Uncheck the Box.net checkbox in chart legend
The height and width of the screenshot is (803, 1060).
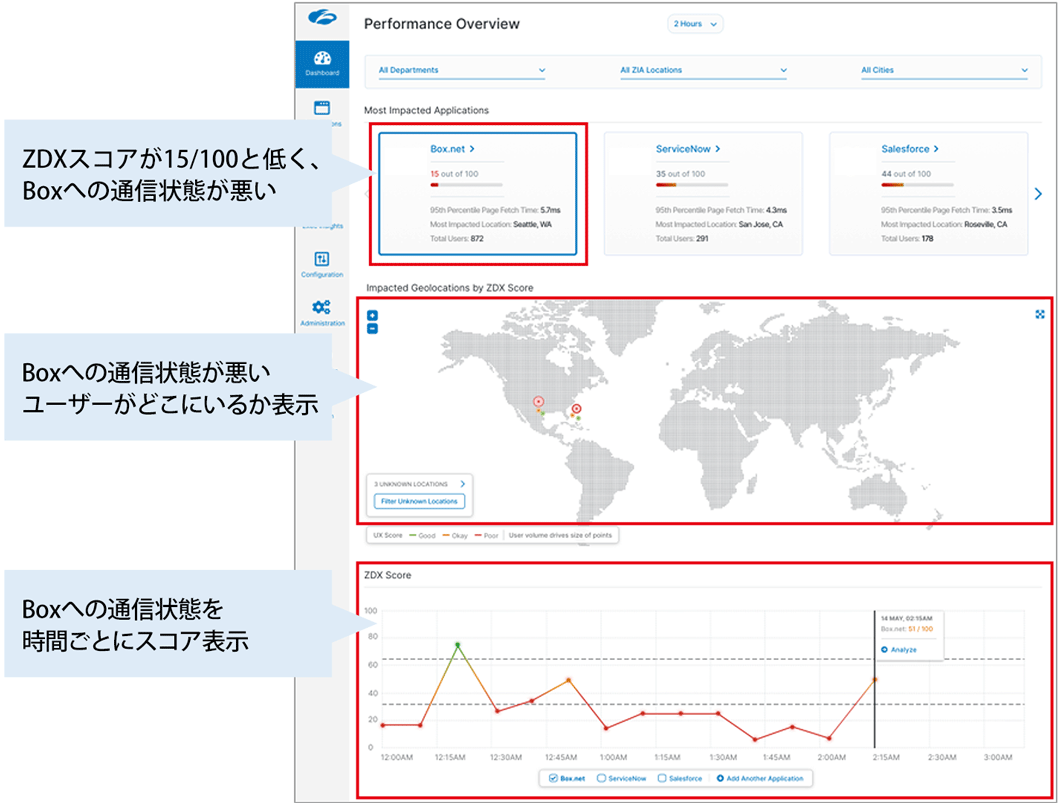(x=554, y=778)
